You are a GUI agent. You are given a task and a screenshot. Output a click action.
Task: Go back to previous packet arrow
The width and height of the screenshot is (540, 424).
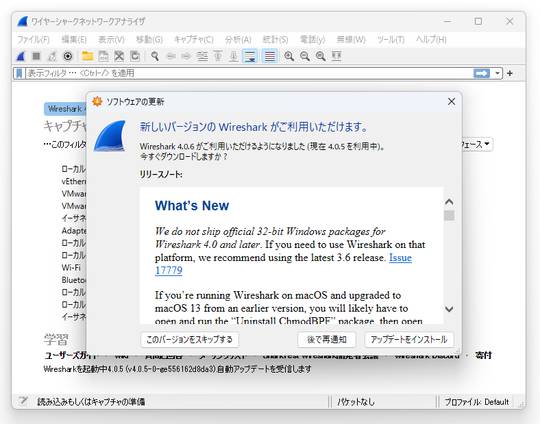click(171, 56)
